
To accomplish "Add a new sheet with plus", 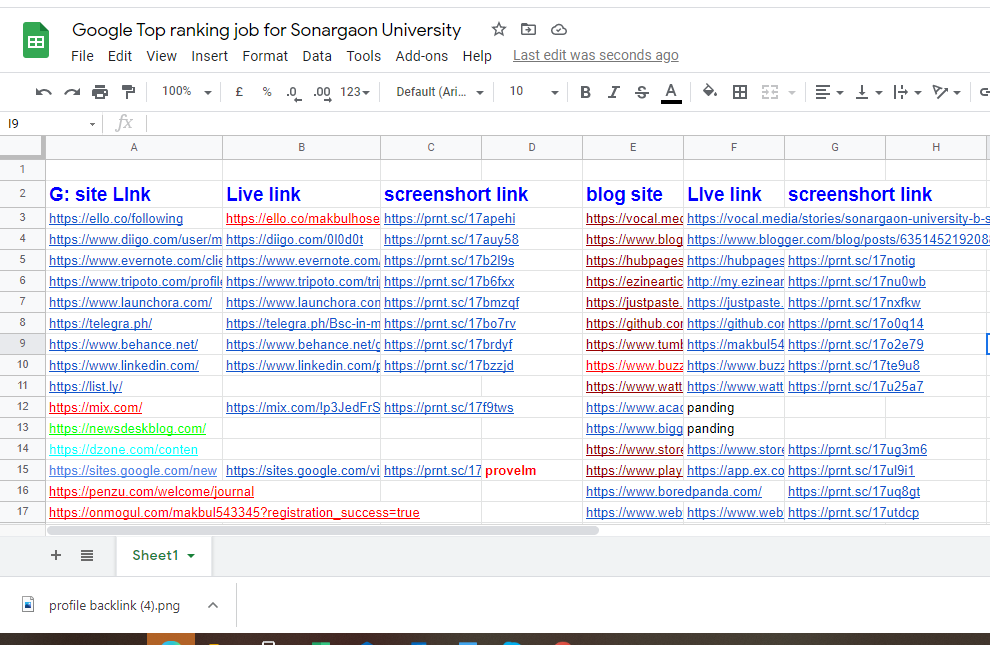I will [56, 555].
